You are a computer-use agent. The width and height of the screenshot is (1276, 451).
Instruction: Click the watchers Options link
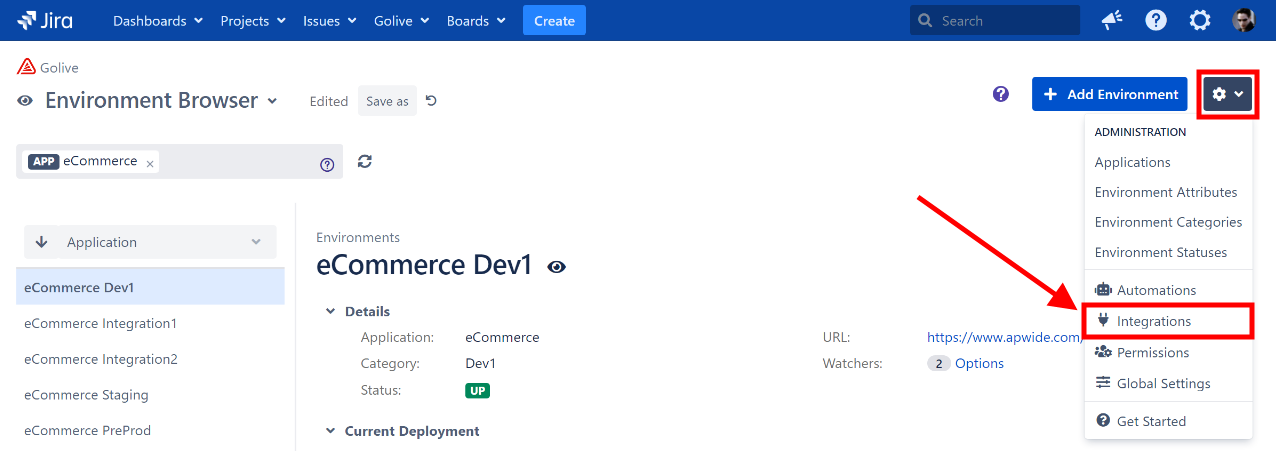coord(979,363)
